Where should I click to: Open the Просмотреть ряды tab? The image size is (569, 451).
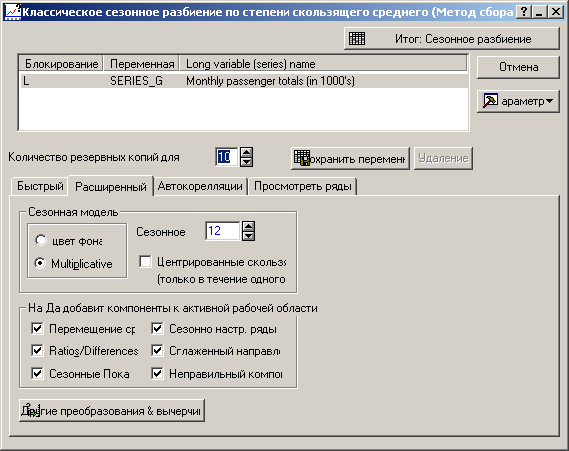[x=302, y=186]
